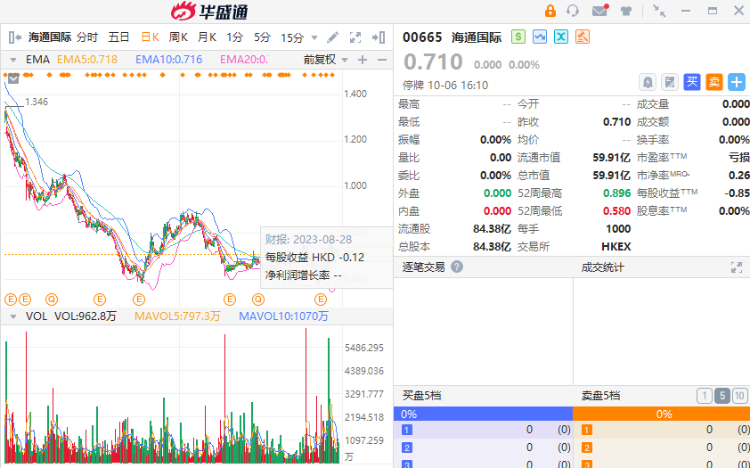The image size is (750, 468).
Task: Select the 月K chart tab
Action: [x=207, y=37]
